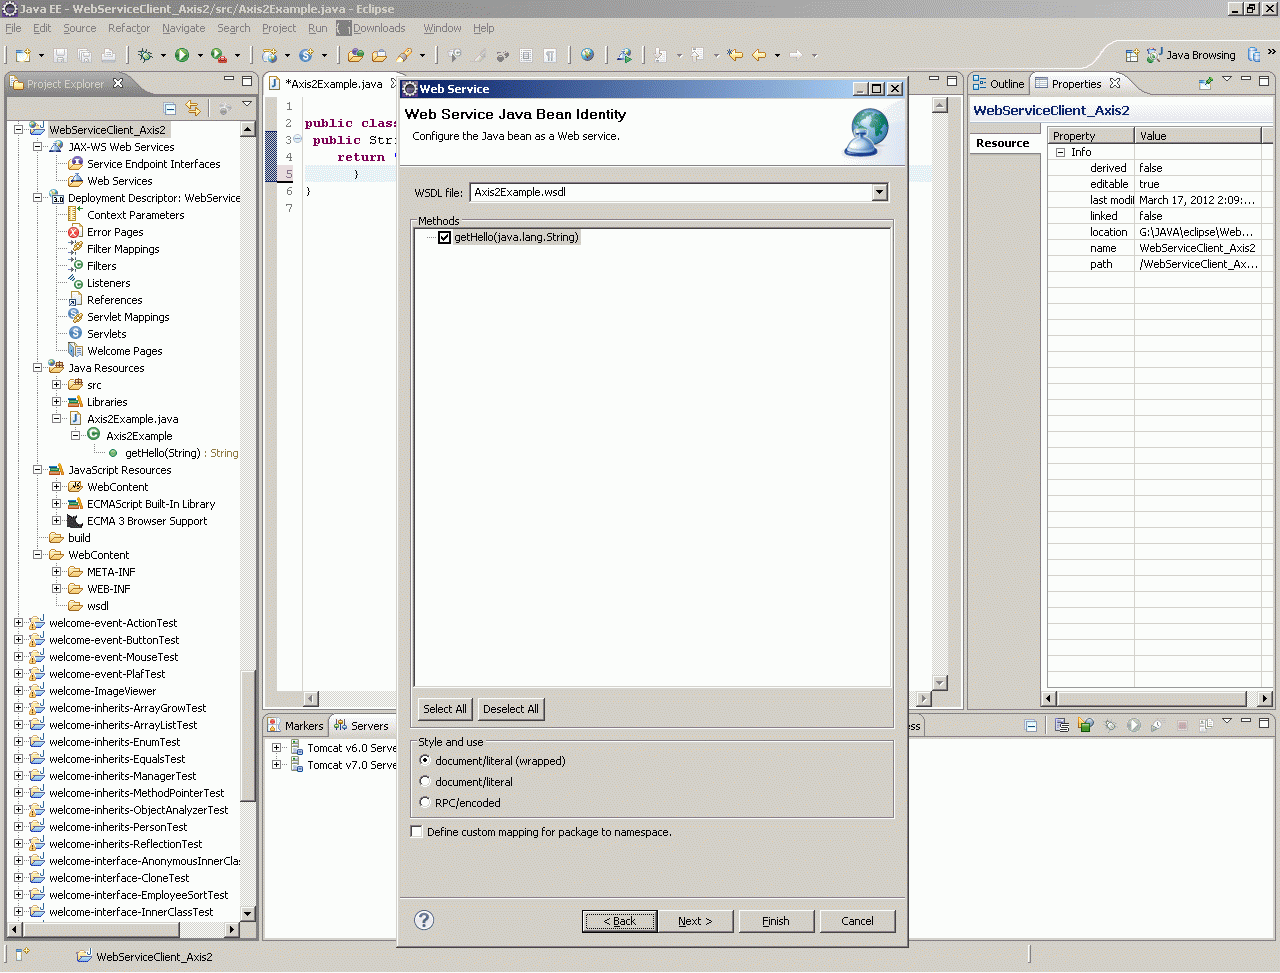Image resolution: width=1280 pixels, height=973 pixels.
Task: Click the Finish button
Action: click(776, 921)
